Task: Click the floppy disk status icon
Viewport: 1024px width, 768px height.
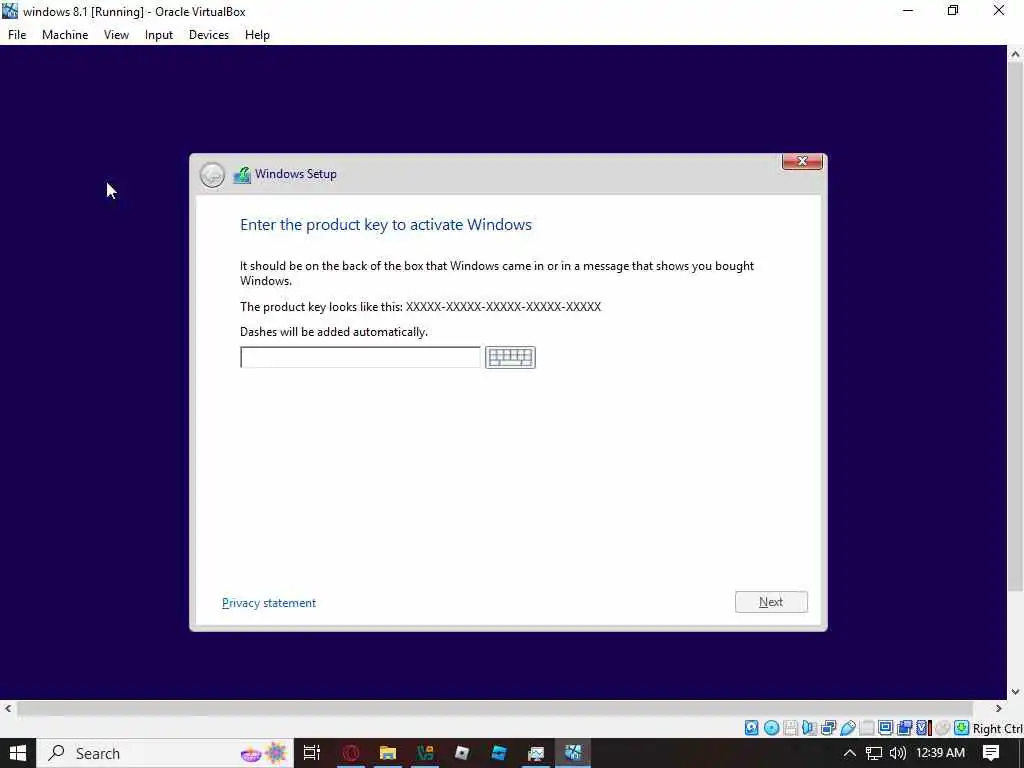Action: [x=790, y=728]
